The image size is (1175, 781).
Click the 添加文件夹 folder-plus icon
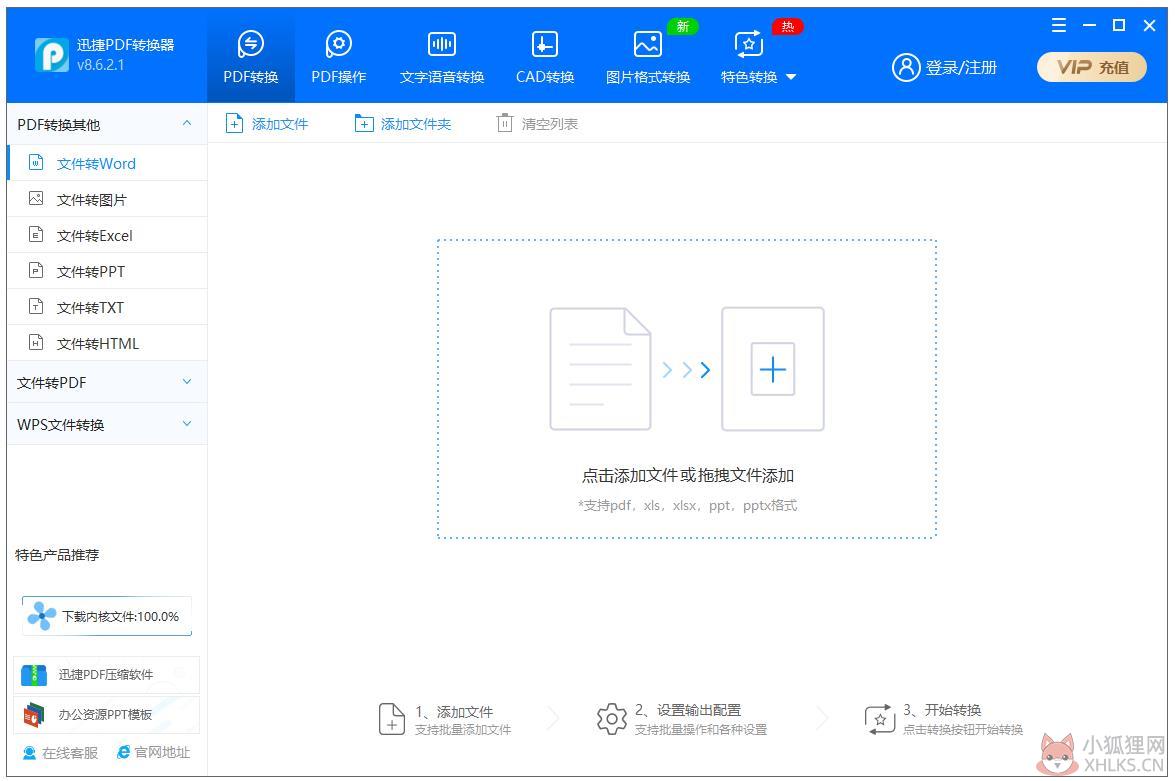(x=363, y=123)
